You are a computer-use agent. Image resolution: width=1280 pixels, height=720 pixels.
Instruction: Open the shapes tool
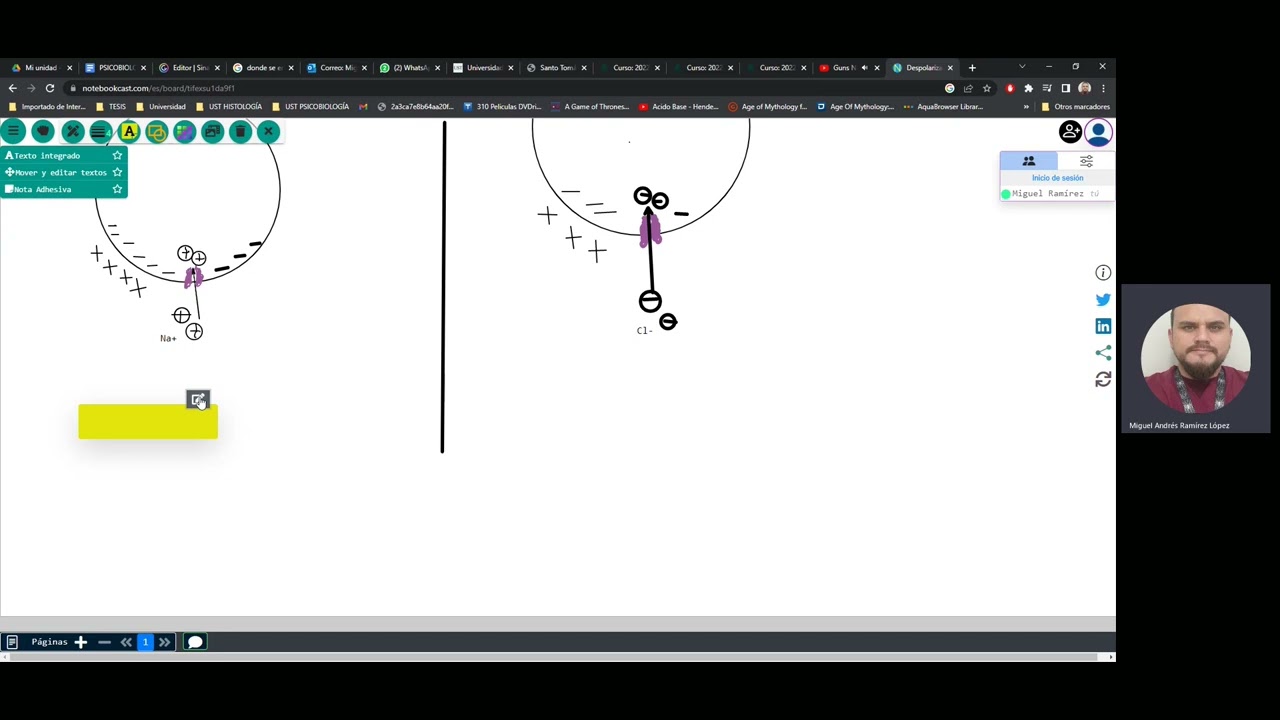tap(156, 132)
